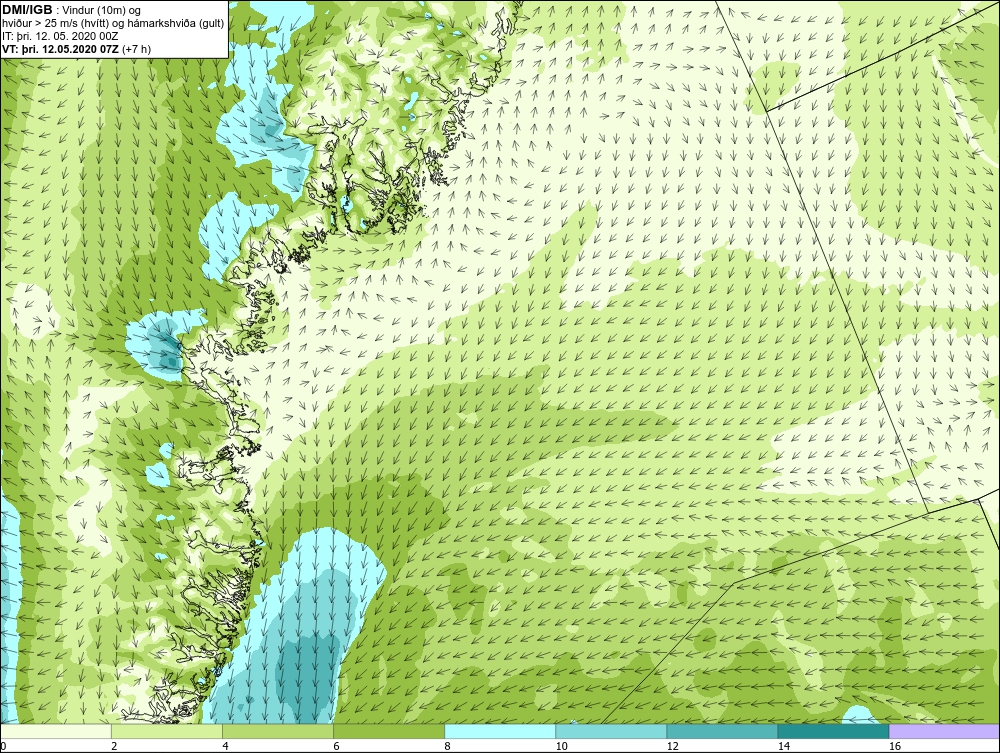
Task: Click the 0–2 m/s pale legend swatch
Action: [55, 731]
